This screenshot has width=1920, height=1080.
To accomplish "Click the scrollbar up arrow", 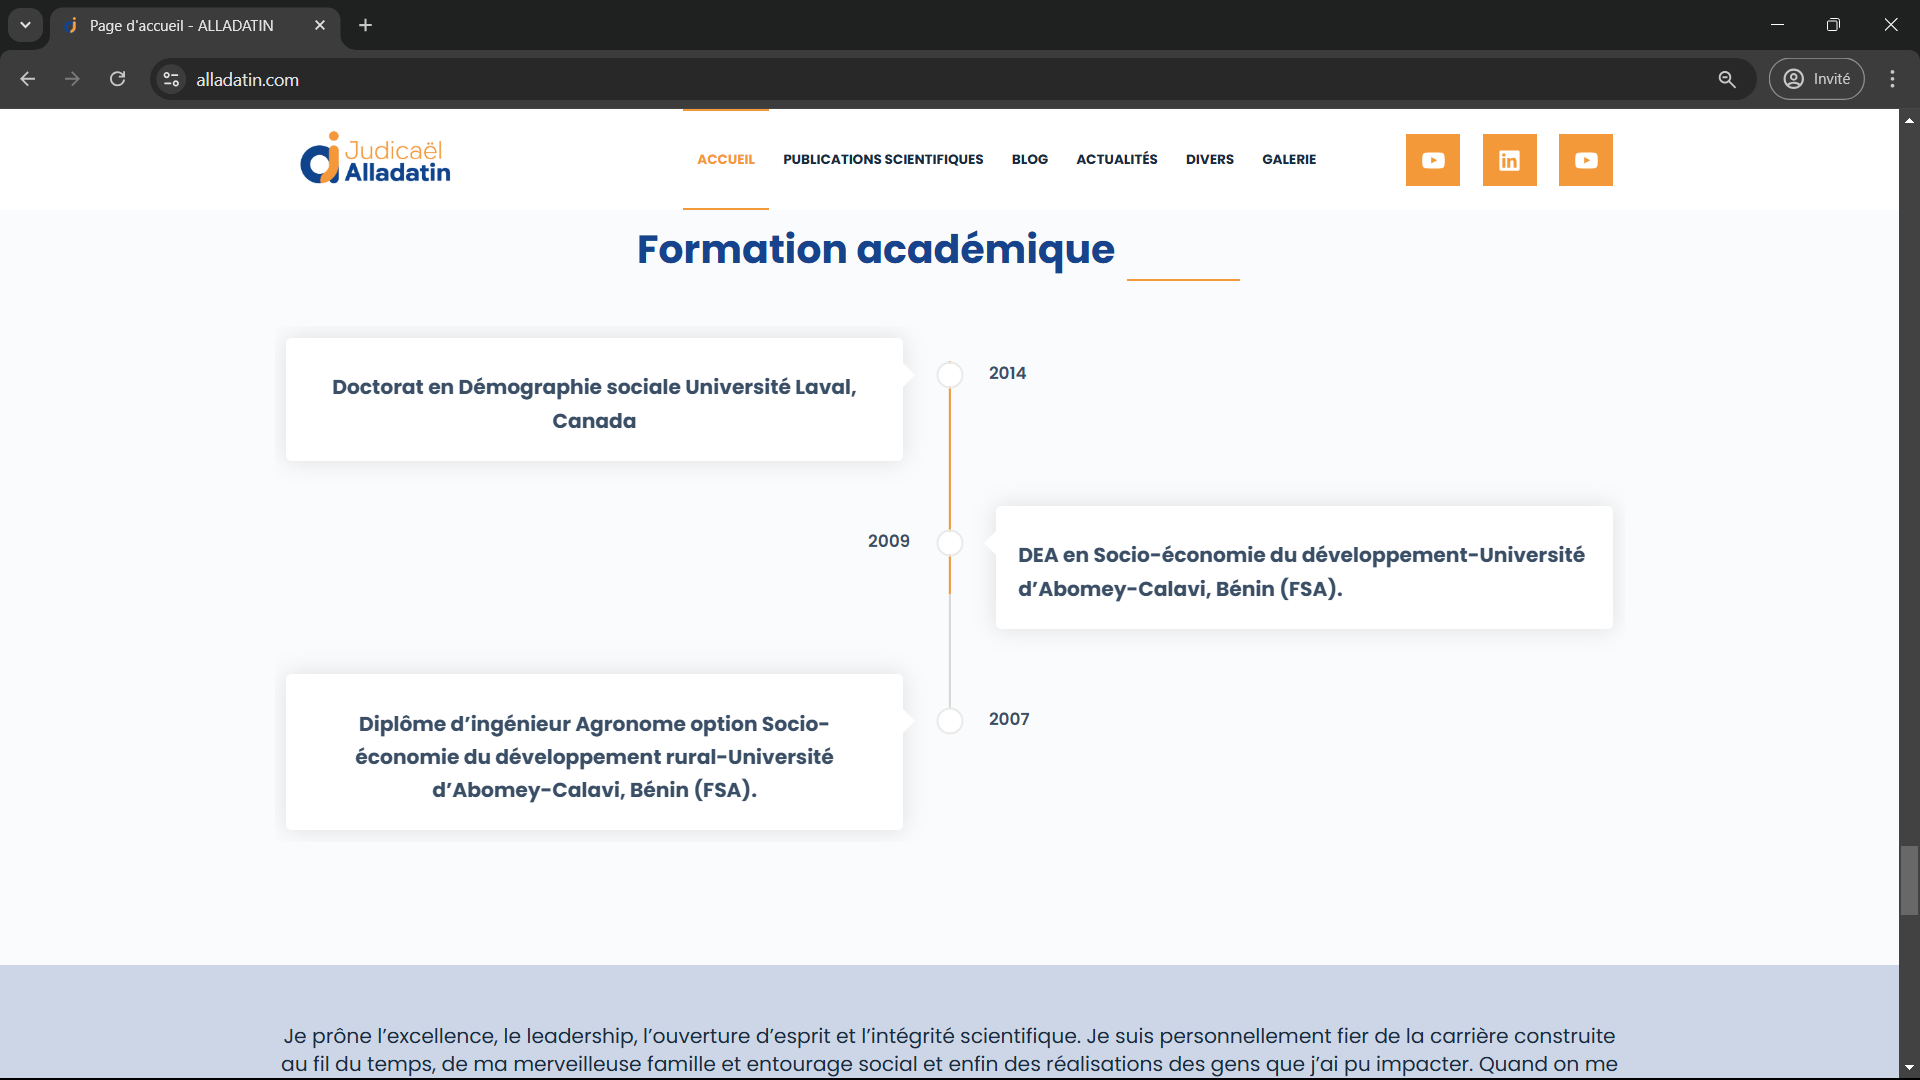I will click(1909, 119).
